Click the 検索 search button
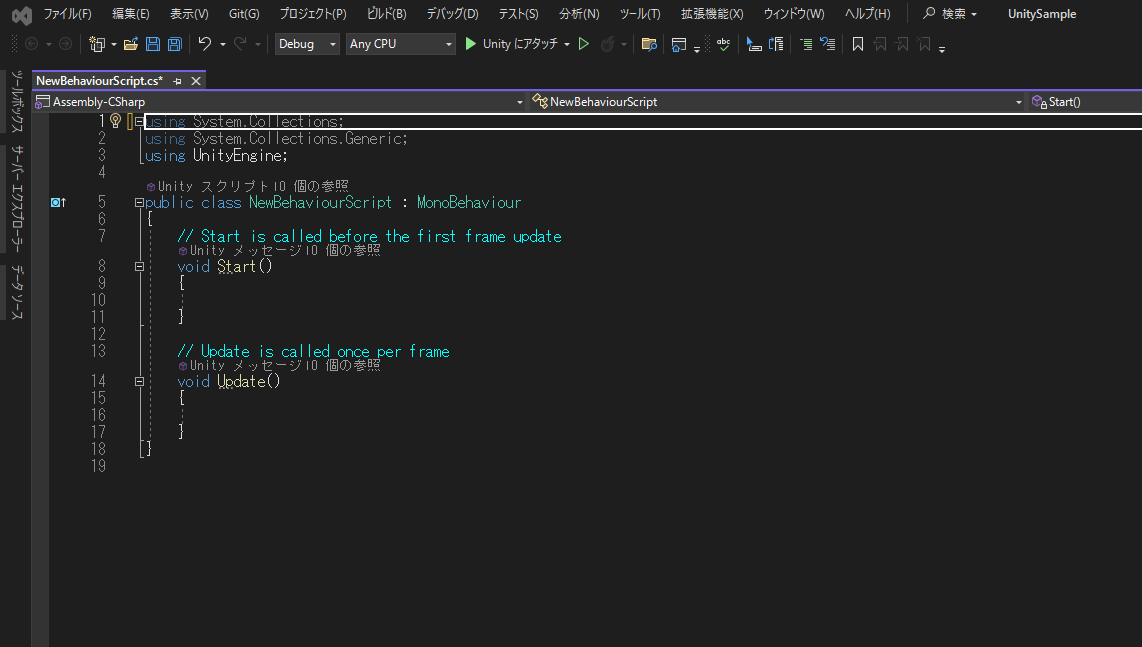The width and height of the screenshot is (1142, 647). coord(950,14)
